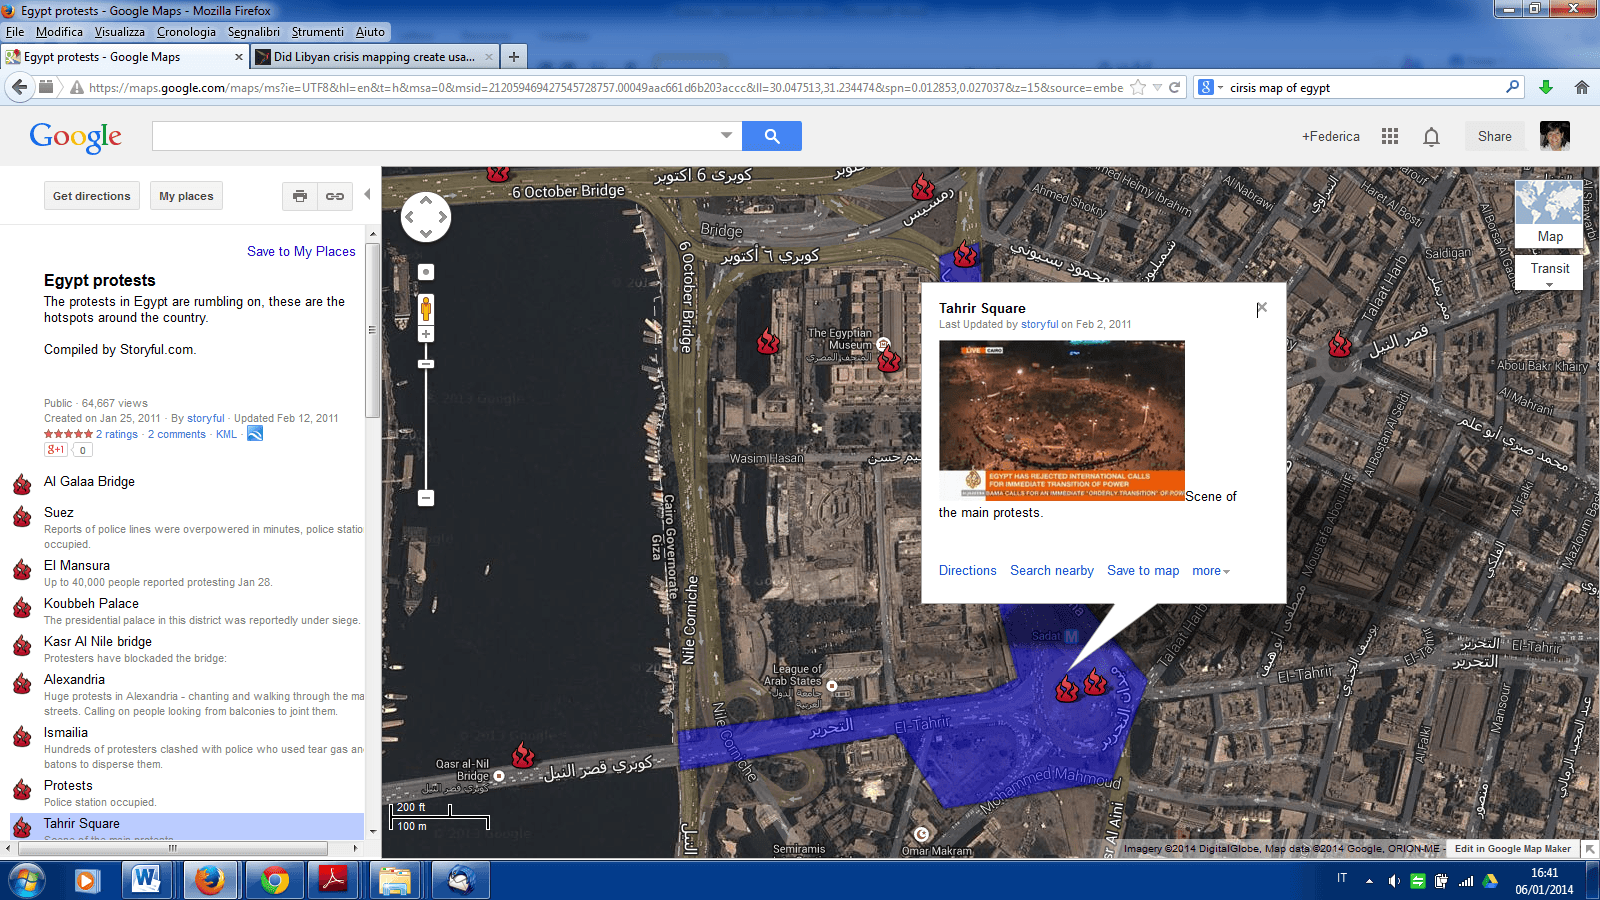Switch to the Libyan crisis mapping tab
This screenshot has height=900, width=1600.
tap(373, 57)
